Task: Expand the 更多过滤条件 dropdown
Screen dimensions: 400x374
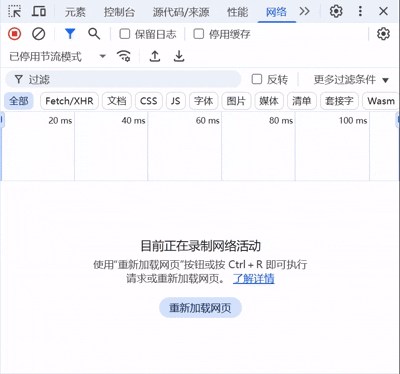Action: coord(351,79)
